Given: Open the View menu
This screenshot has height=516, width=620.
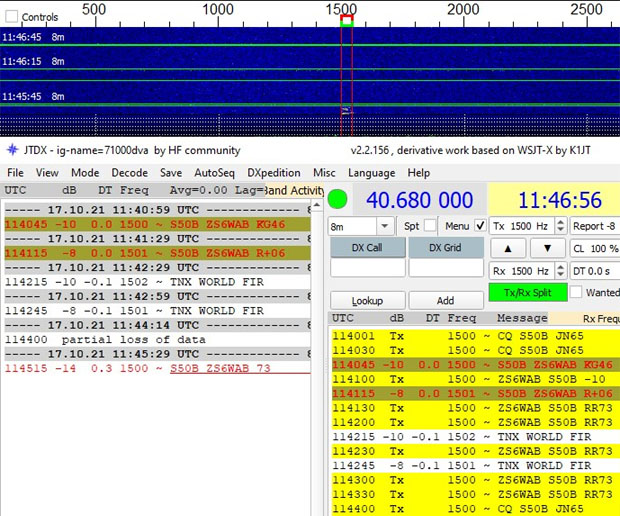Looking at the screenshot, I should click(x=47, y=173).
